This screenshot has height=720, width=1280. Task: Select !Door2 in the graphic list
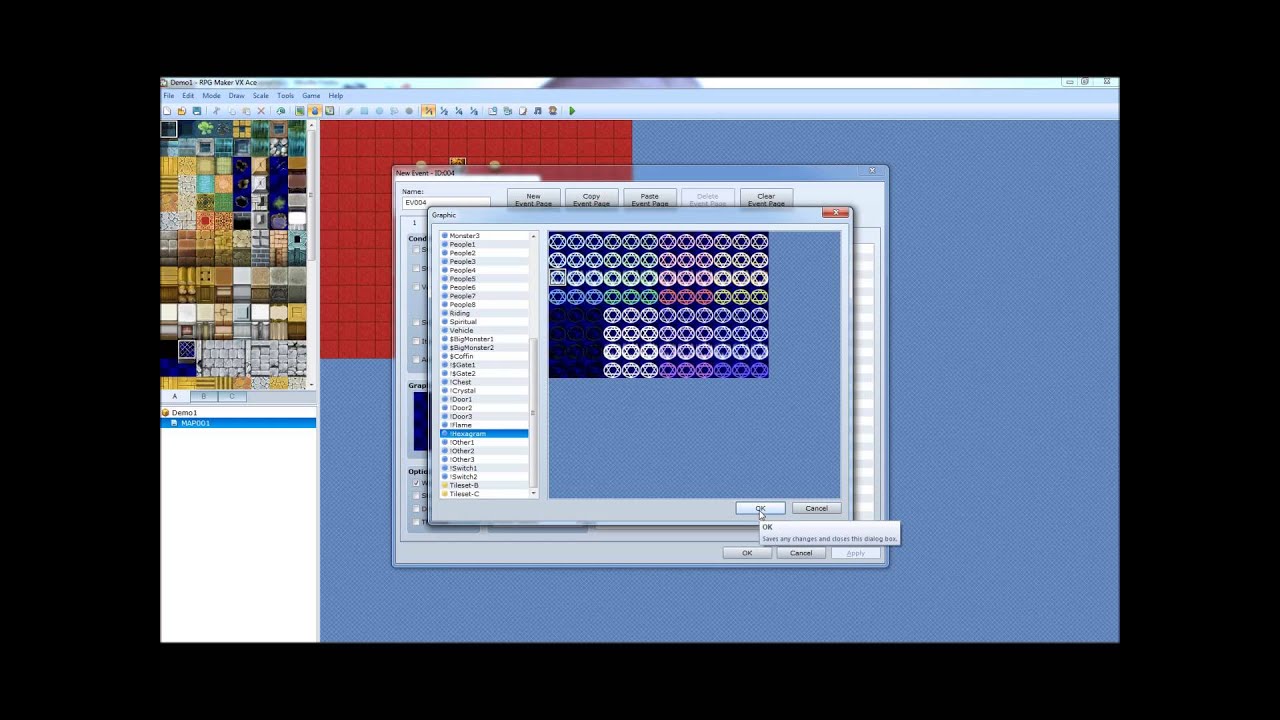click(485, 408)
